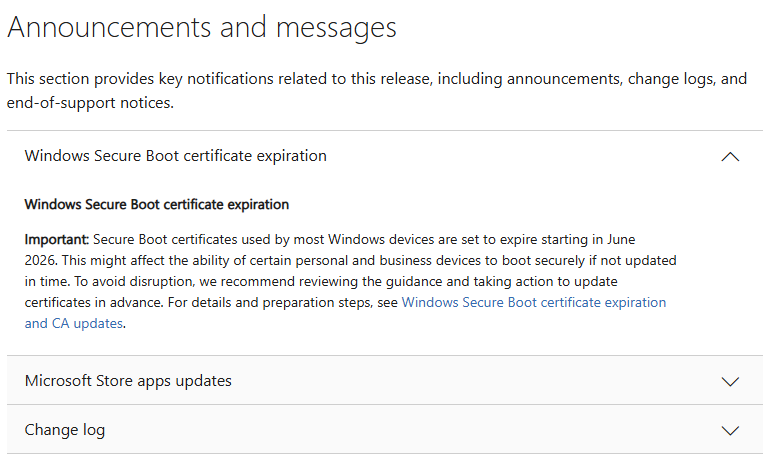The image size is (772, 465).
Task: Collapse the Windows Secure Boot certificate expiration header
Action: tap(176, 156)
